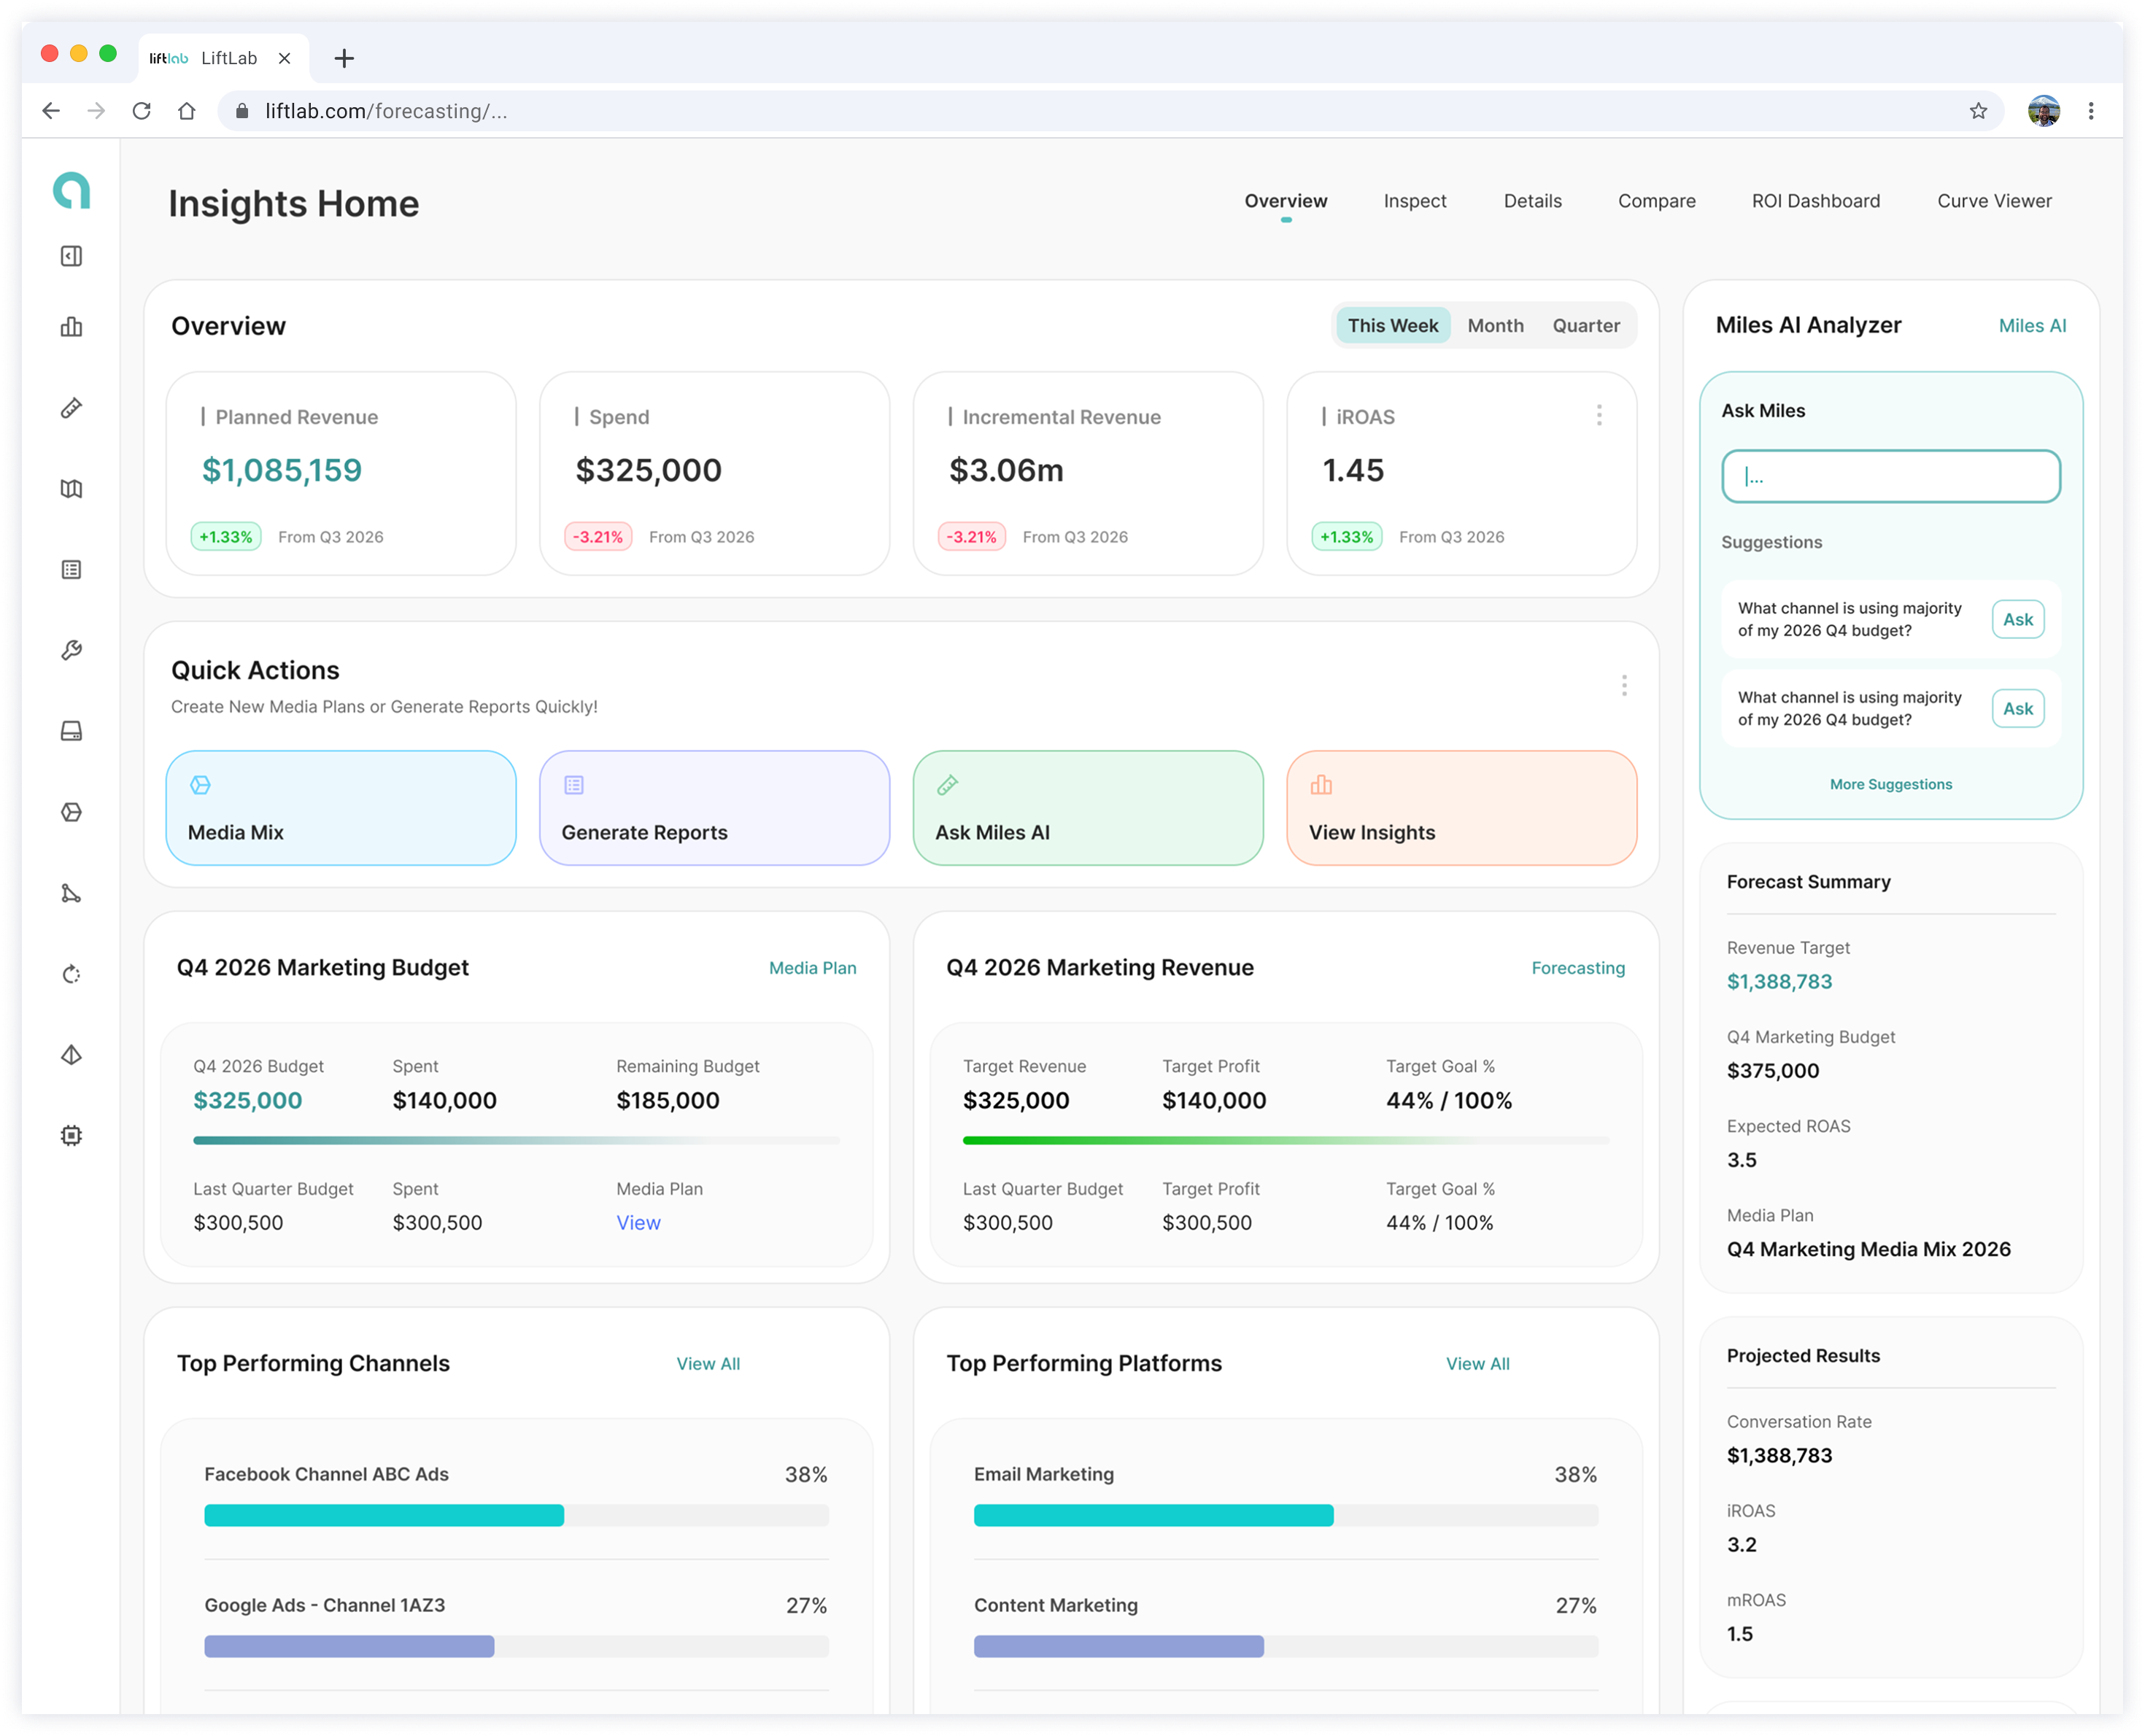The width and height of the screenshot is (2145, 1736).
Task: Switch overview period to Quarter
Action: (x=1585, y=326)
